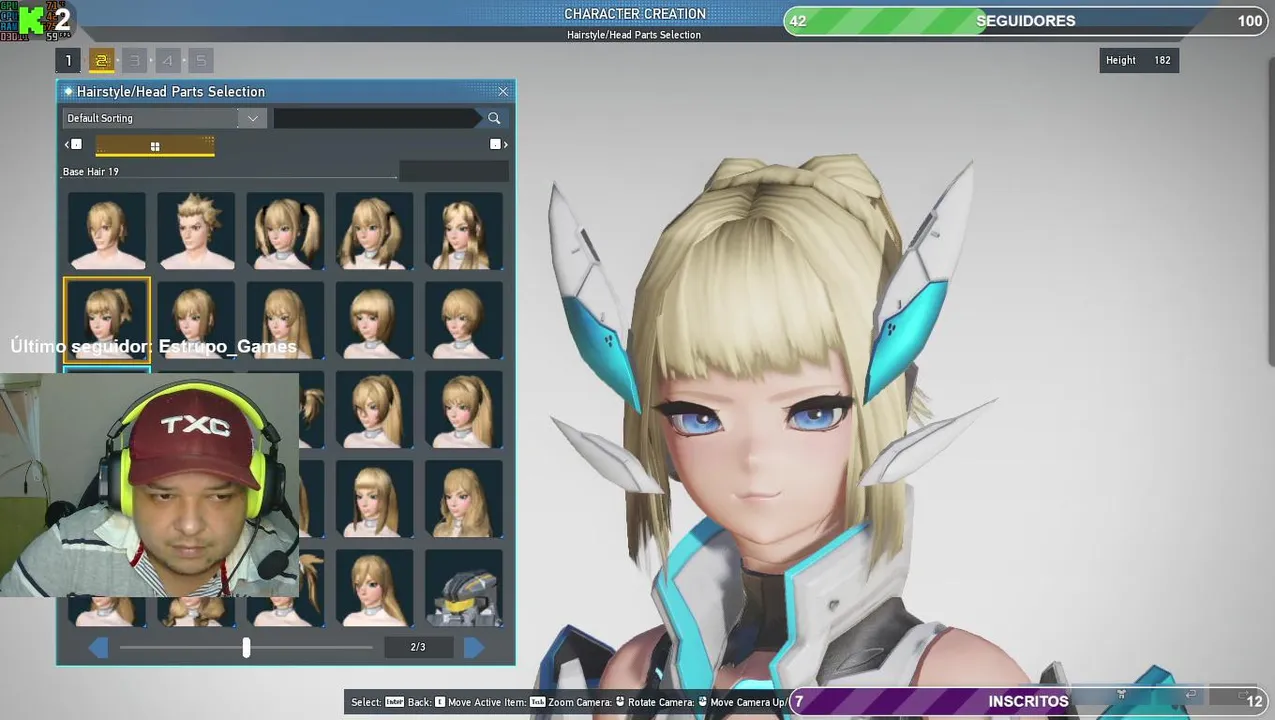Close the Hairstyle/Head Parts Selection panel
1275x720 pixels.
coord(503,91)
